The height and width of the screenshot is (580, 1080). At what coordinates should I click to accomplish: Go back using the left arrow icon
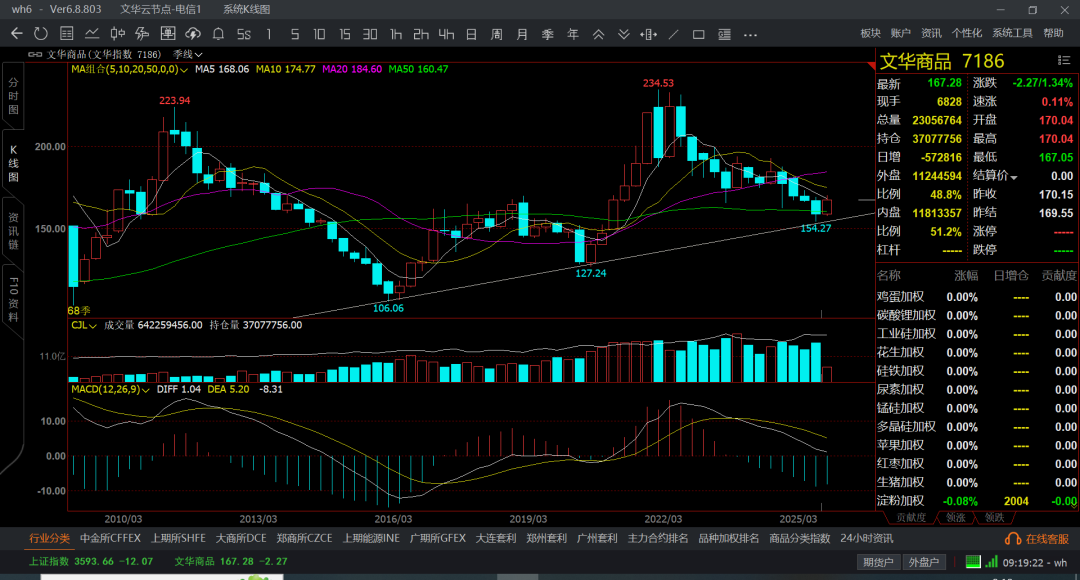point(17,34)
